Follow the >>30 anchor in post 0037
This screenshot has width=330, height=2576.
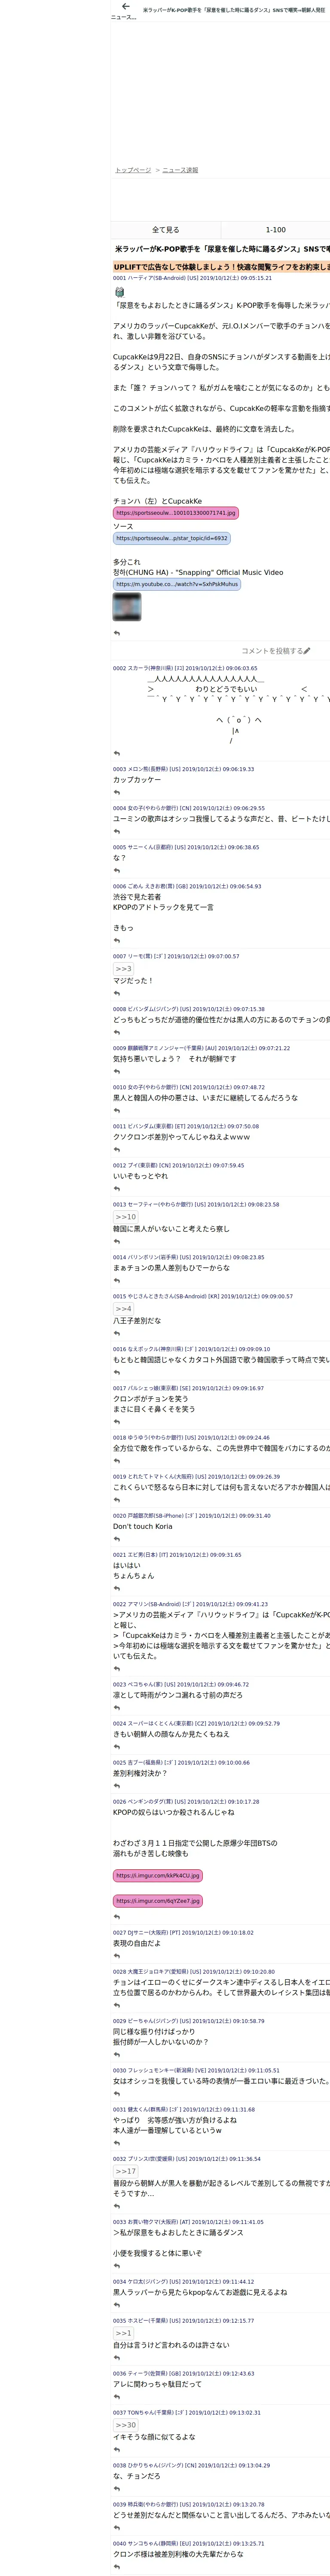(x=125, y=2425)
